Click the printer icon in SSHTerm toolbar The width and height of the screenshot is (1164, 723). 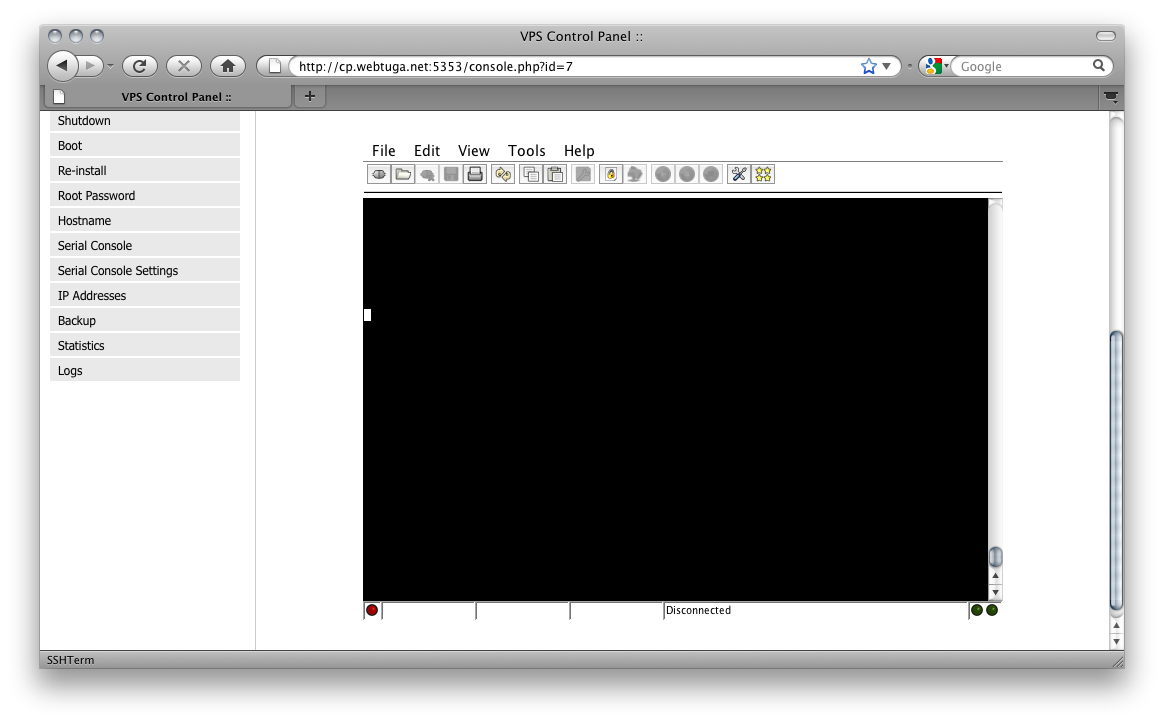click(x=476, y=175)
